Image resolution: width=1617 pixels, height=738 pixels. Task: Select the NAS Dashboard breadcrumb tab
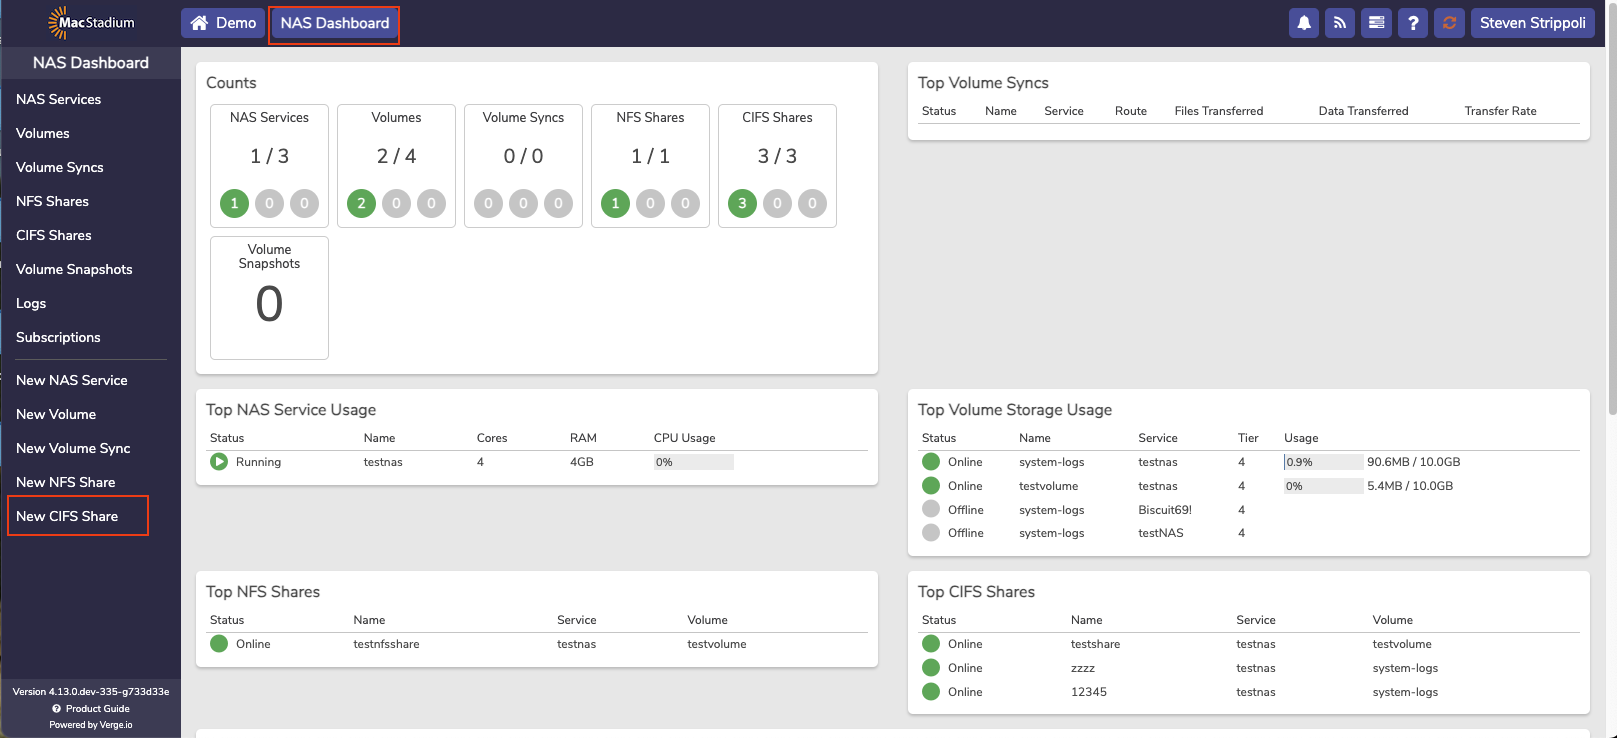tap(334, 23)
